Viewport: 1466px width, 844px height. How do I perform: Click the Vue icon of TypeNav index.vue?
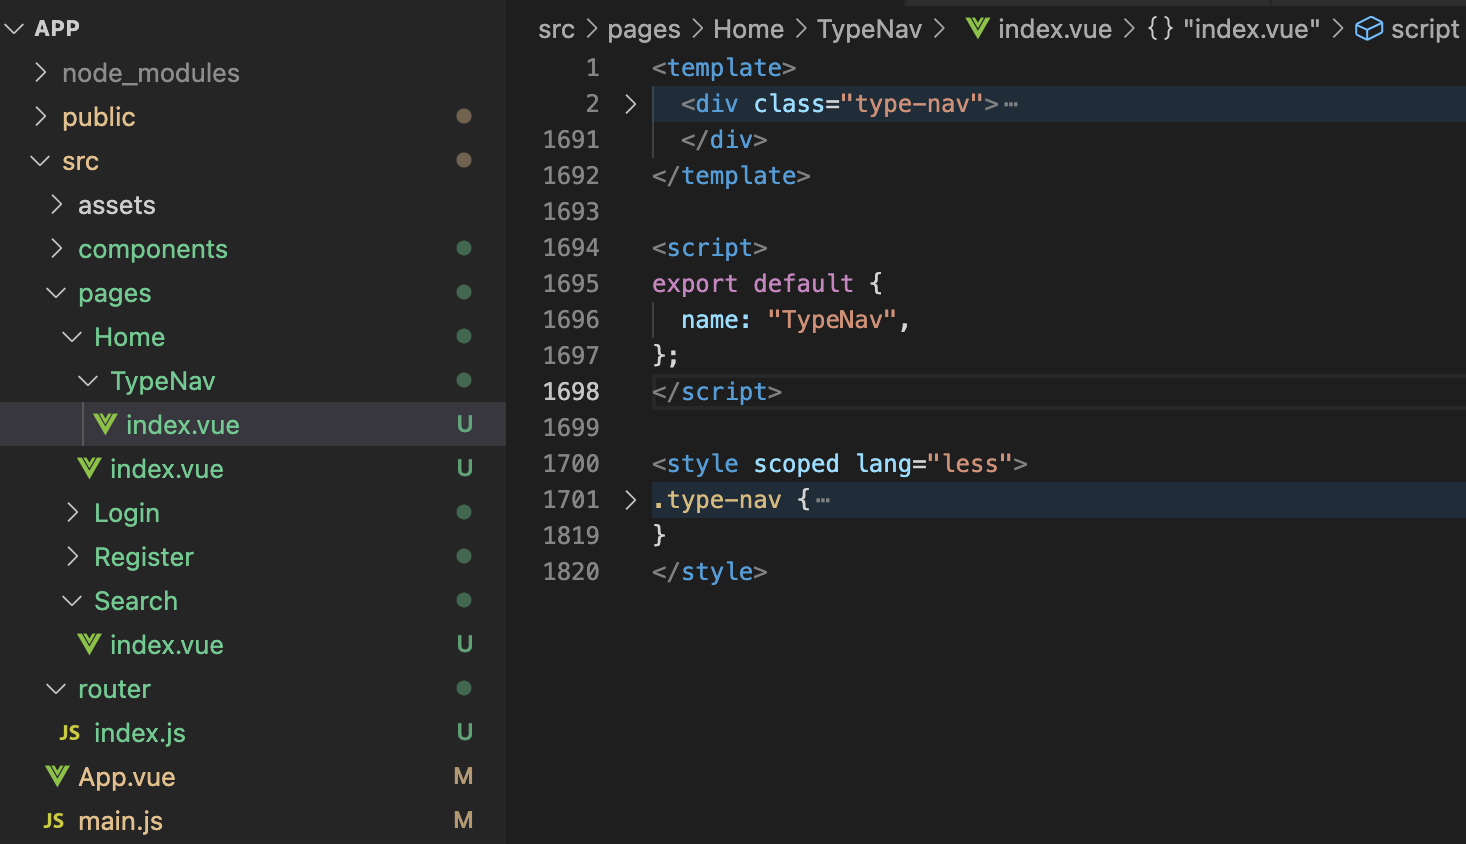point(105,425)
